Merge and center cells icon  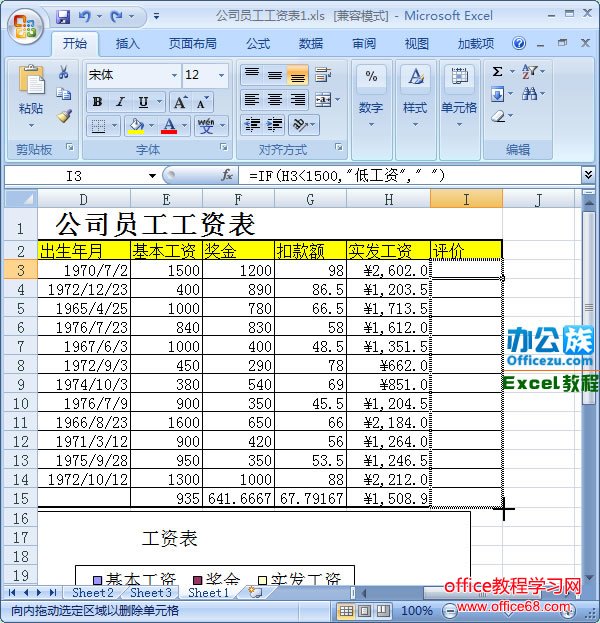pyautogui.click(x=323, y=100)
